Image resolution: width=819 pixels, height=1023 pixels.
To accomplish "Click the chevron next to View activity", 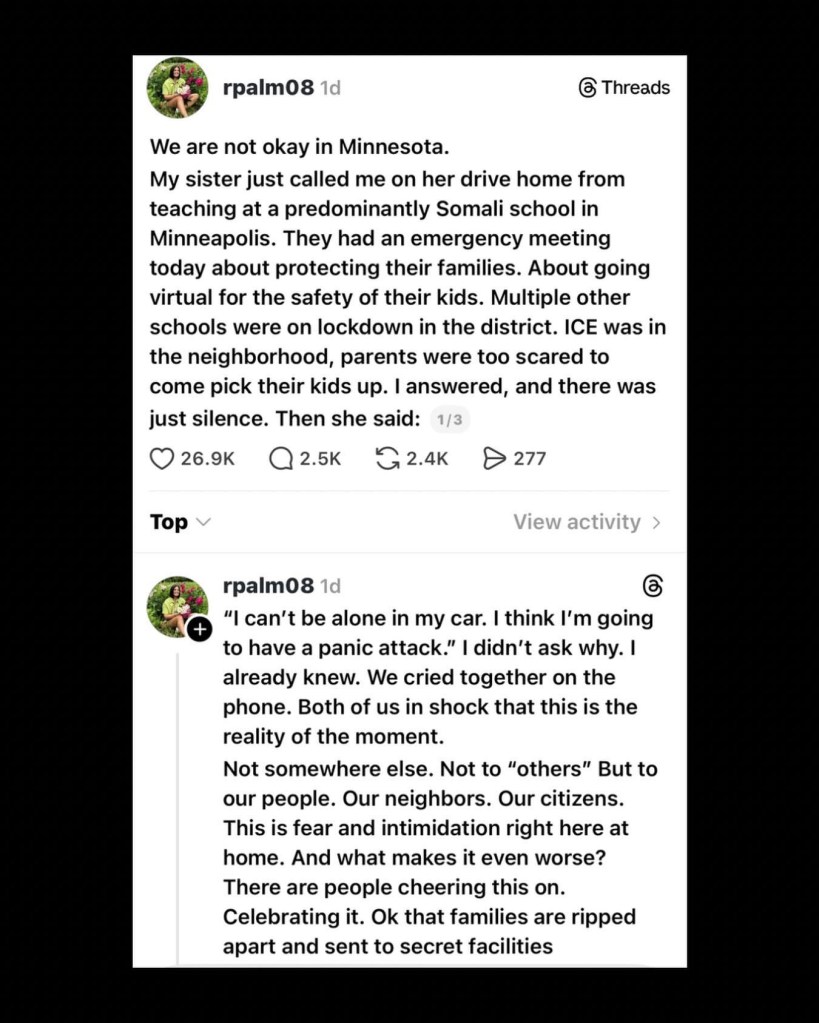I will (x=657, y=522).
